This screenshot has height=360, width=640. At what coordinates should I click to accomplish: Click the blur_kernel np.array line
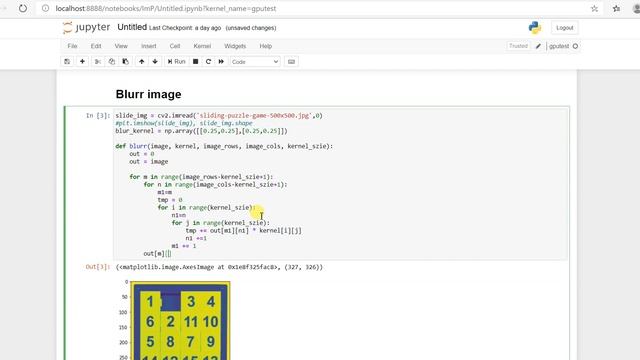point(202,131)
